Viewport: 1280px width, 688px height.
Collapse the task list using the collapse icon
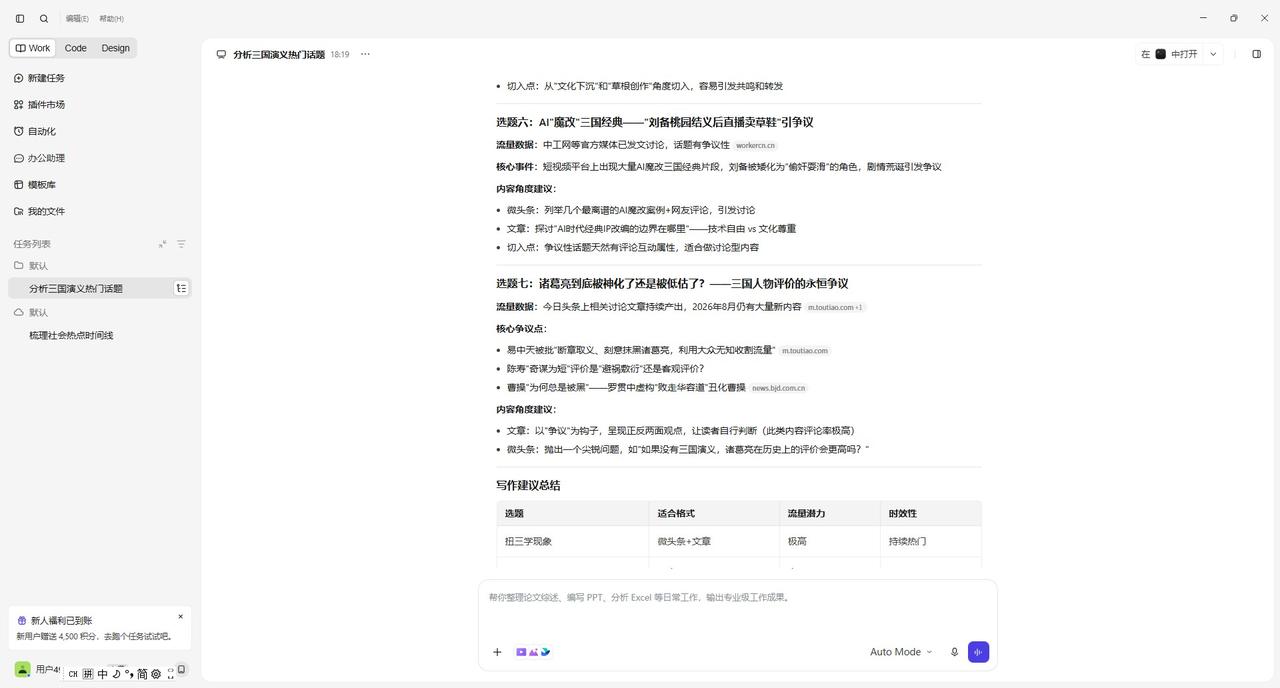pos(163,244)
